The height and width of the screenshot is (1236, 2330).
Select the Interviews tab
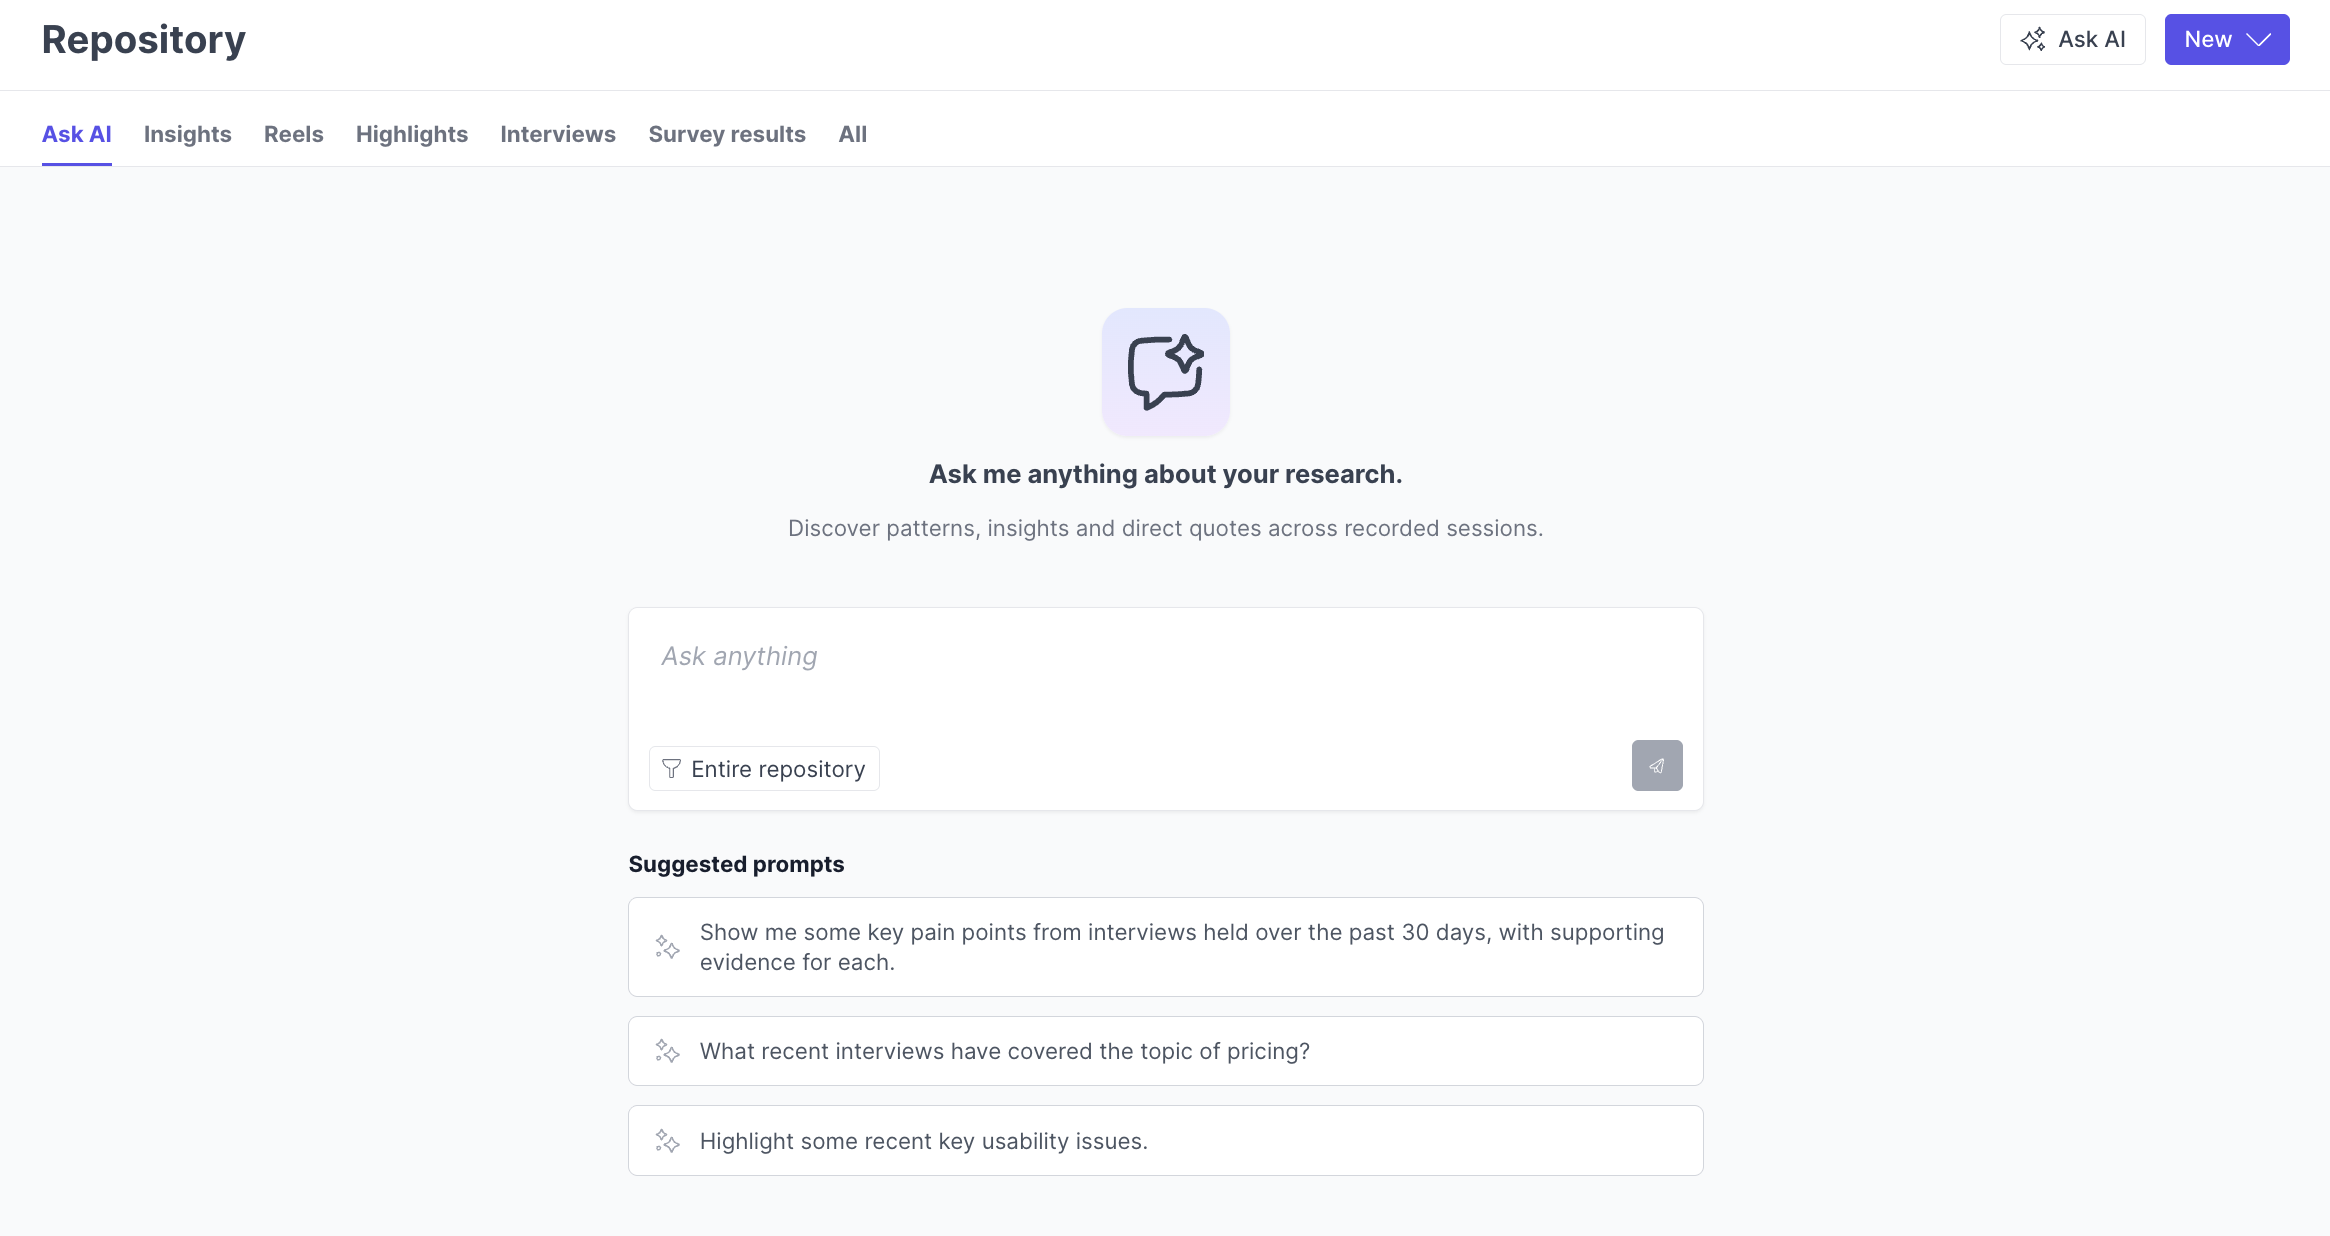pos(558,134)
